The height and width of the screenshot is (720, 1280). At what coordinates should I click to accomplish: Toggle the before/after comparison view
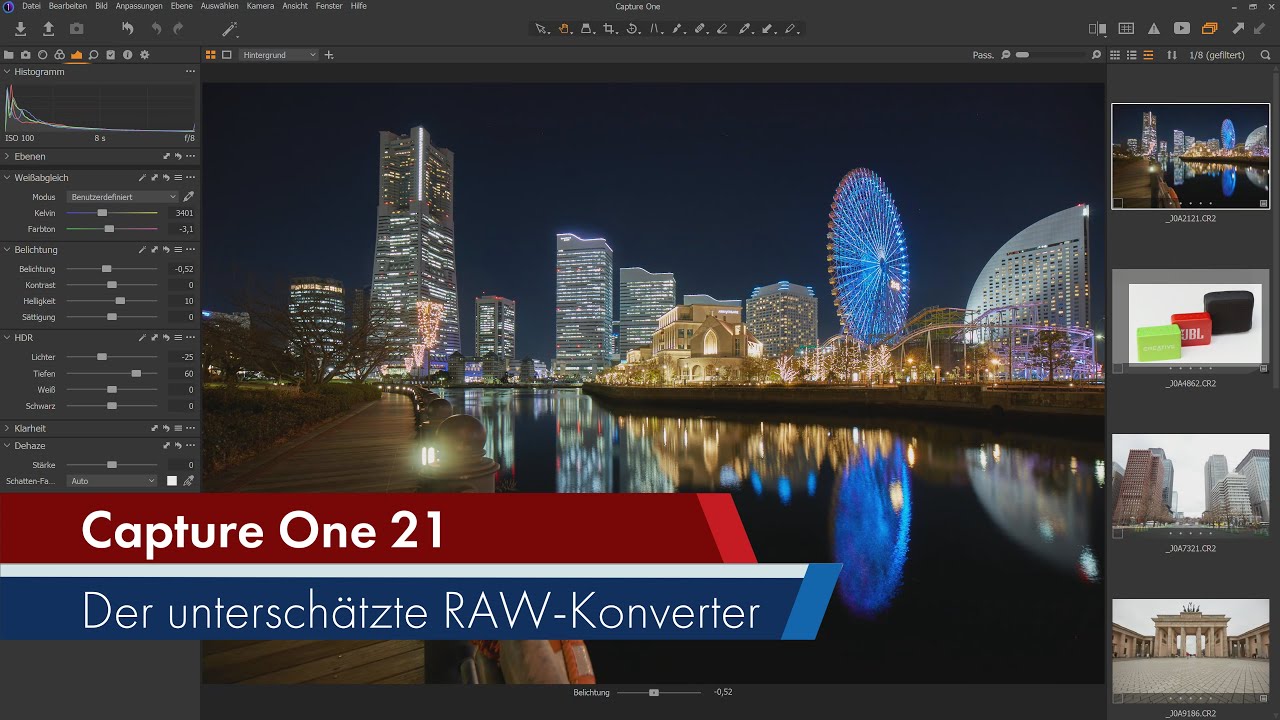click(x=1098, y=29)
